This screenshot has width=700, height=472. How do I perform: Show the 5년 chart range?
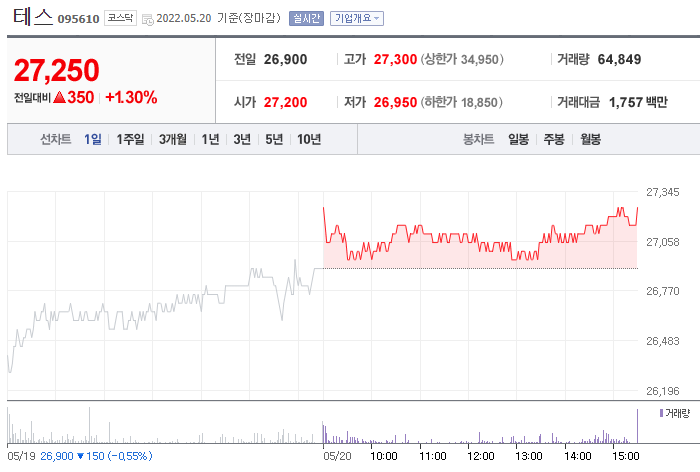pos(274,139)
